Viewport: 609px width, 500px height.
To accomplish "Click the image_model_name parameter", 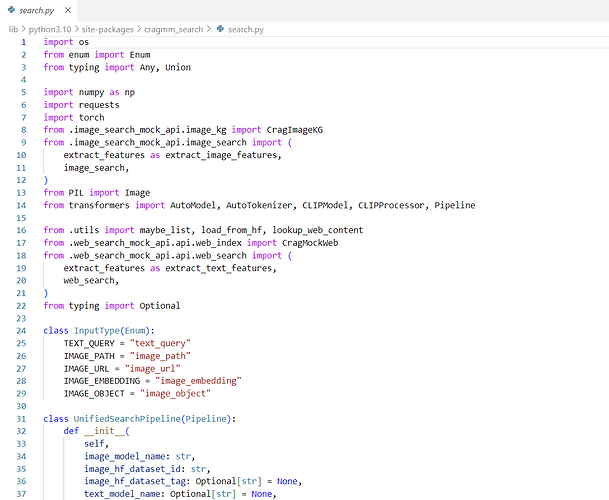I will click(x=125, y=456).
